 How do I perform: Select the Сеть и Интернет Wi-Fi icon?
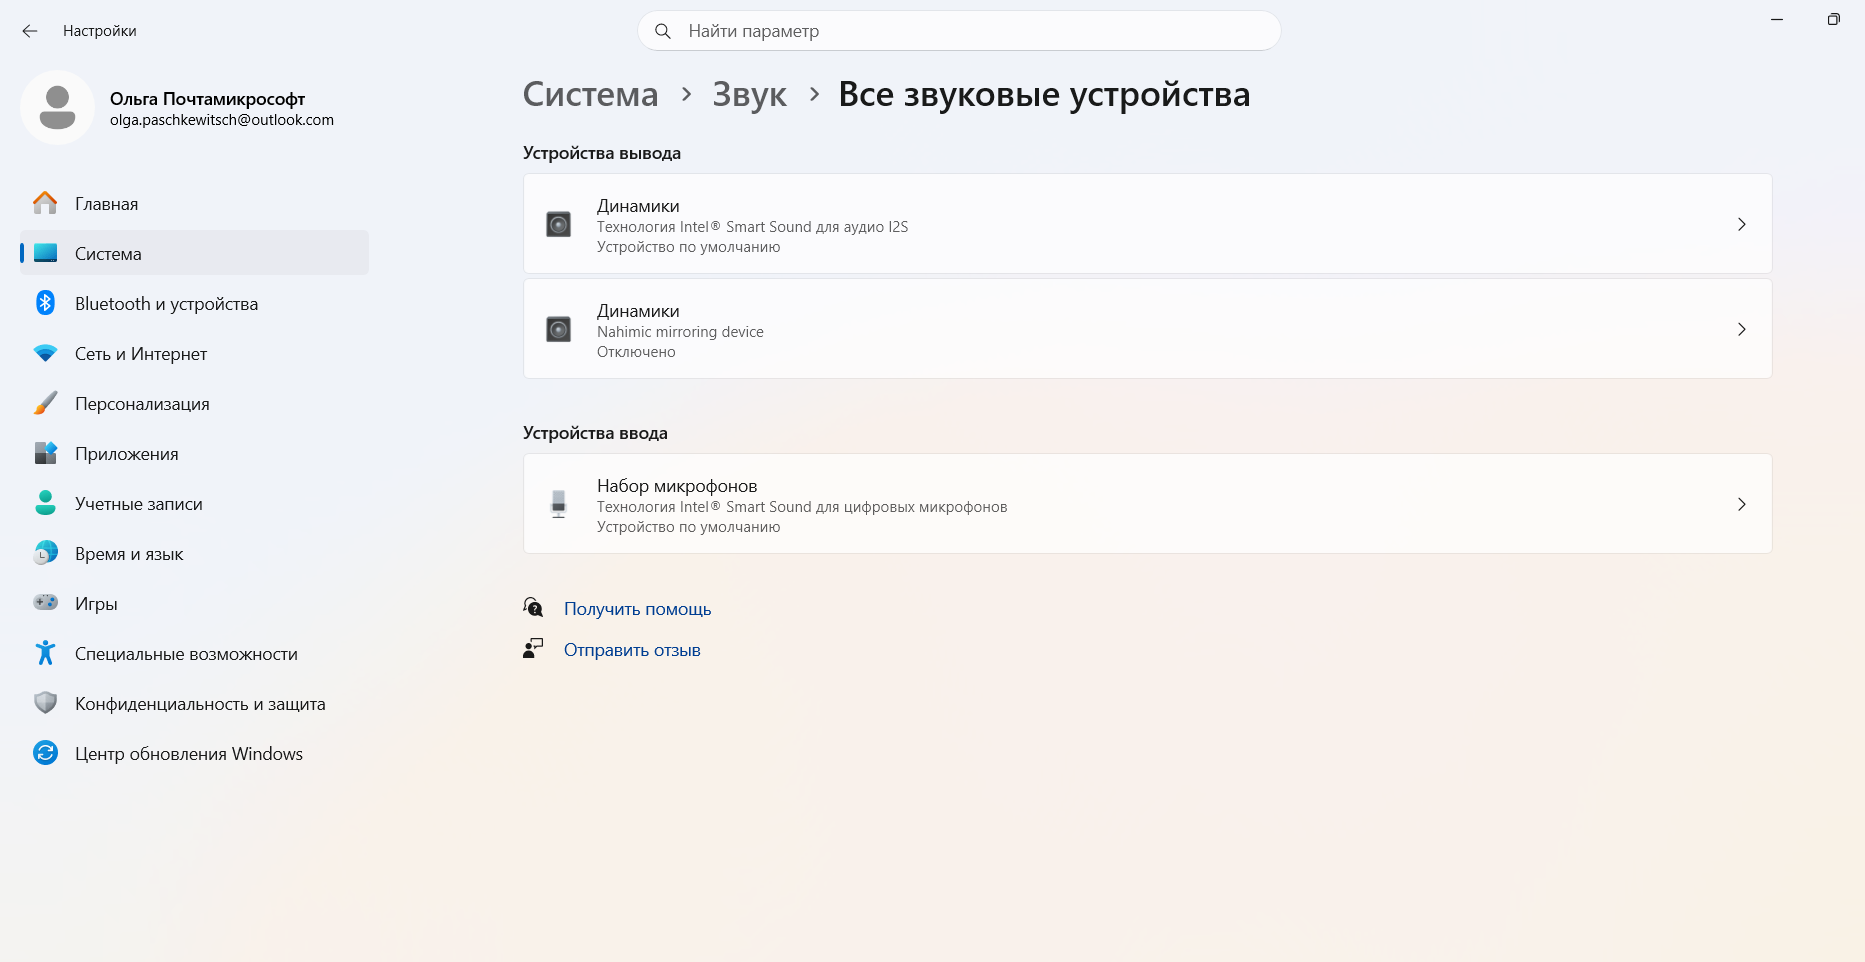point(45,353)
